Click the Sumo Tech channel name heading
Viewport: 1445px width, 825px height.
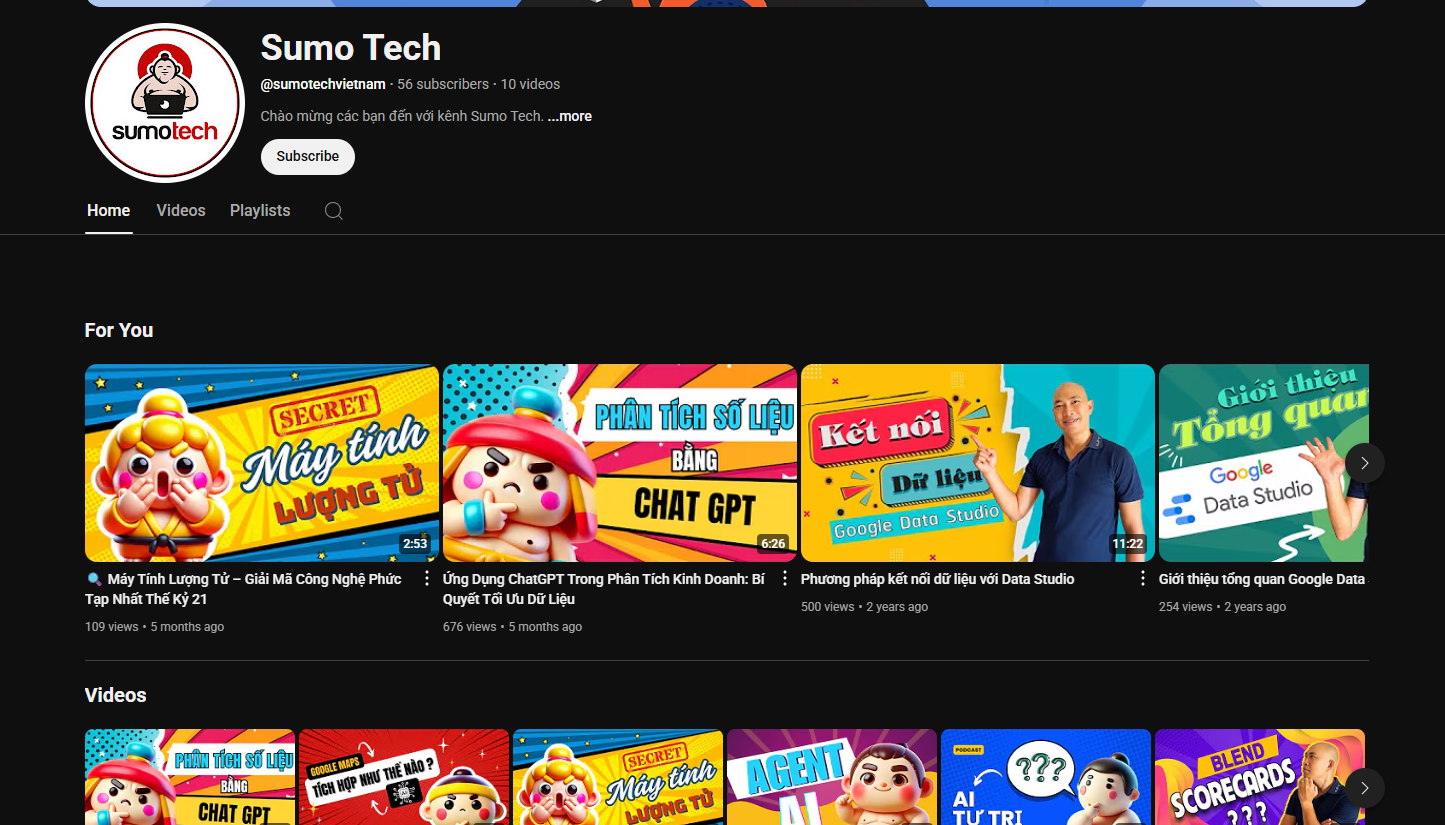[351, 47]
